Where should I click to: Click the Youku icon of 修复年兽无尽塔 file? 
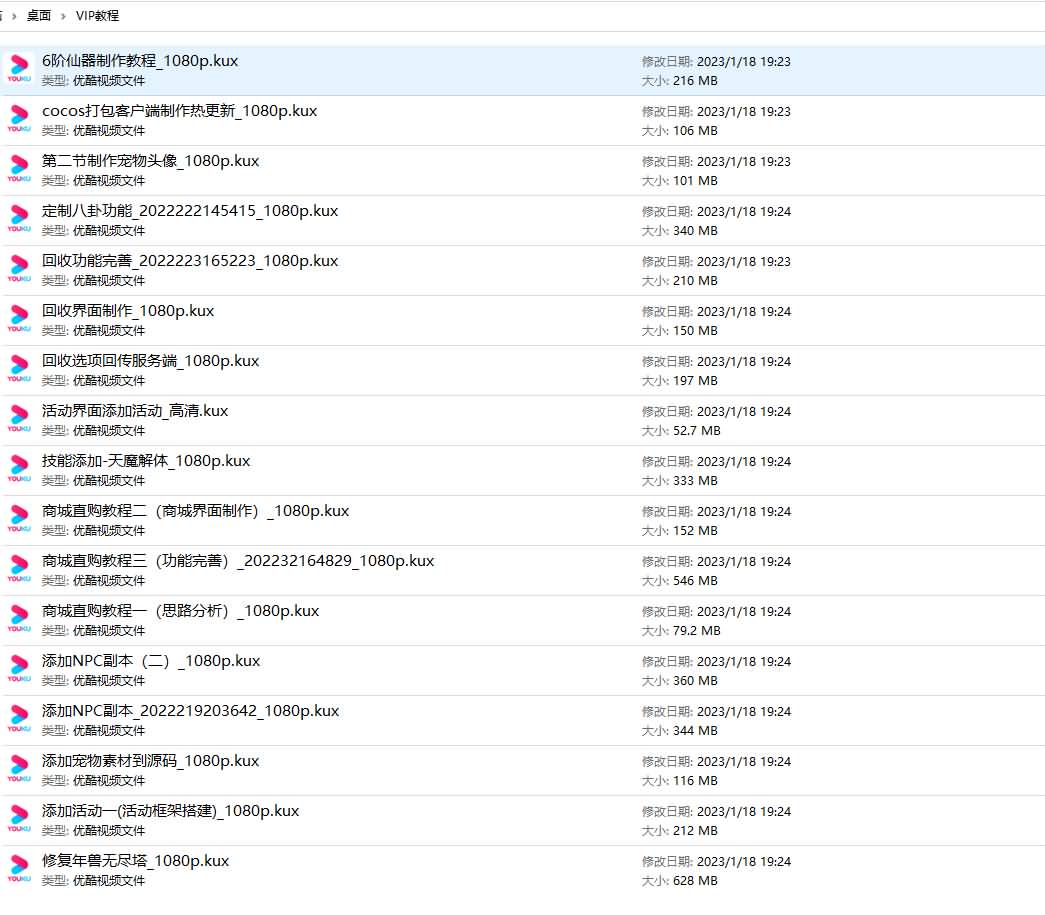[19, 869]
